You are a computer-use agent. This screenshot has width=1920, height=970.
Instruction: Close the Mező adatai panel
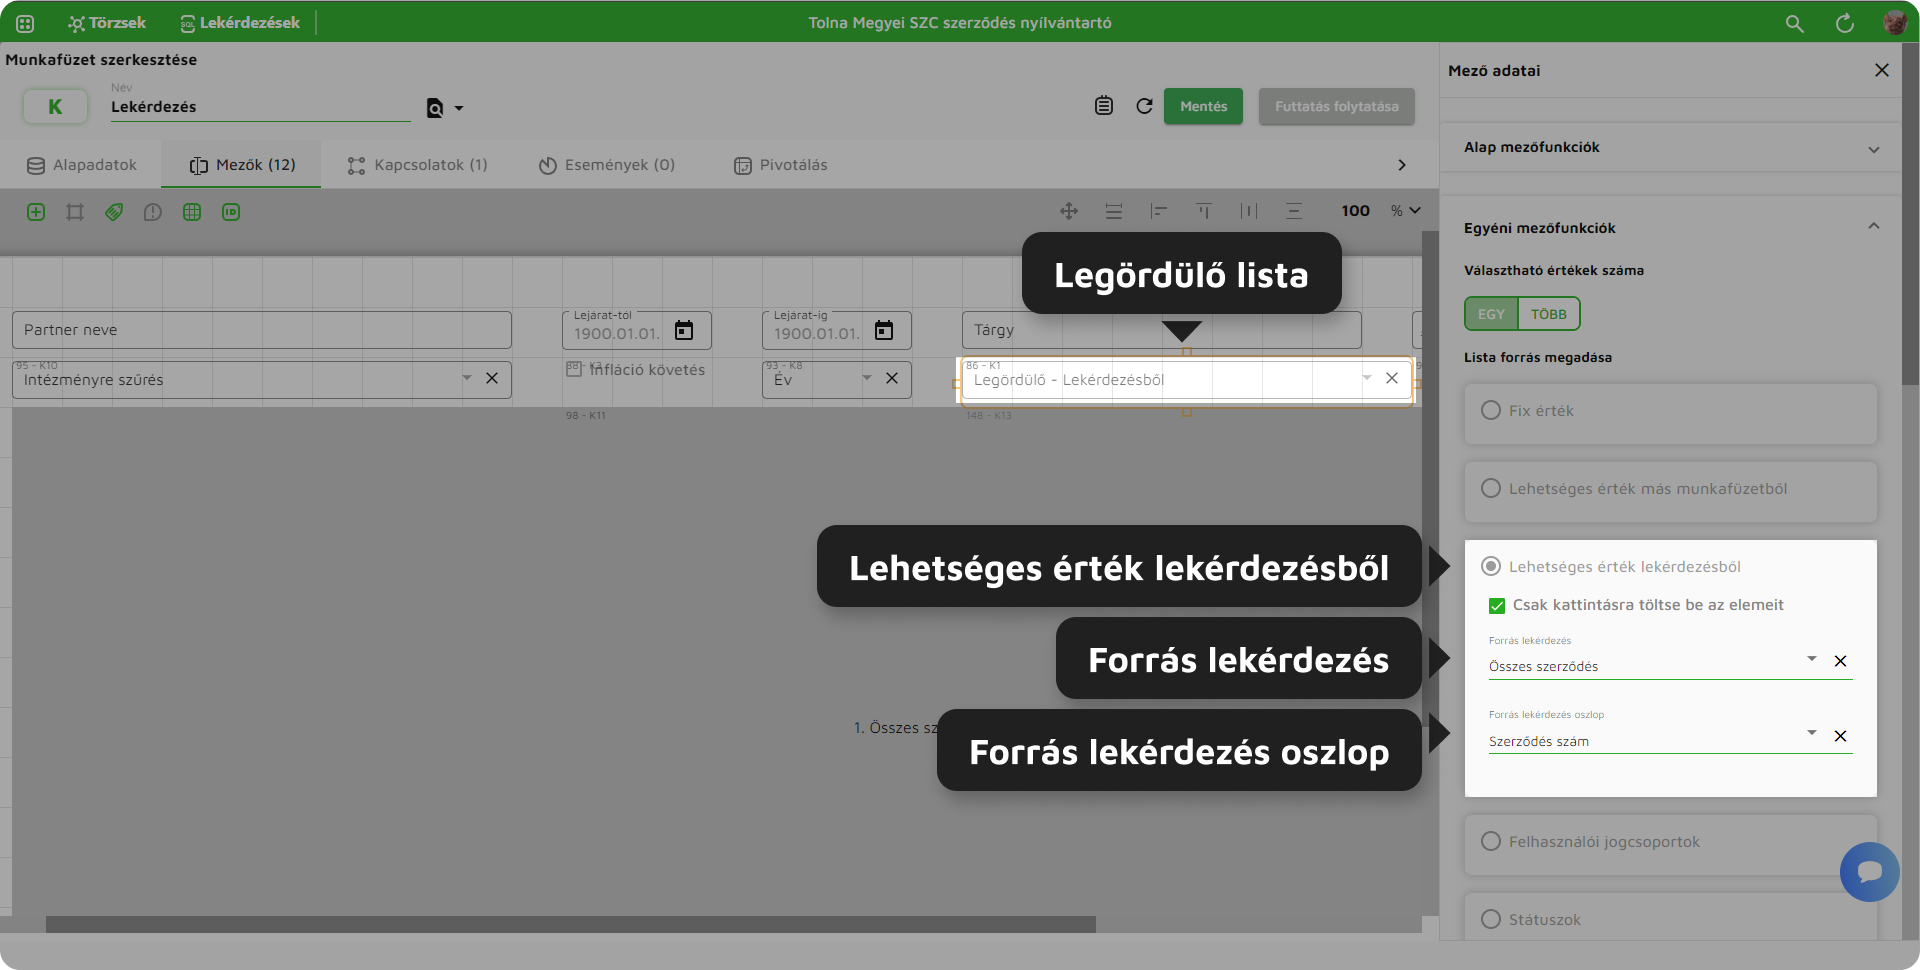(x=1882, y=70)
